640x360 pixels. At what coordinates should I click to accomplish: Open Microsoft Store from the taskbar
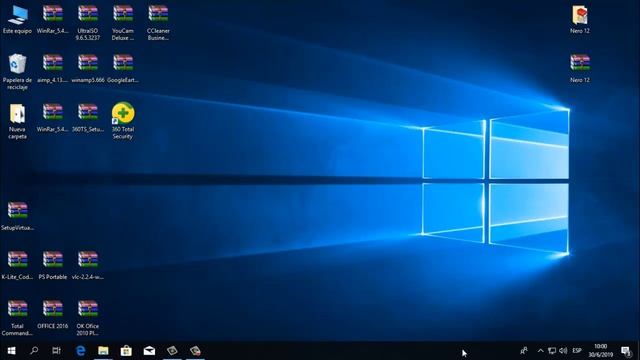[126, 351]
